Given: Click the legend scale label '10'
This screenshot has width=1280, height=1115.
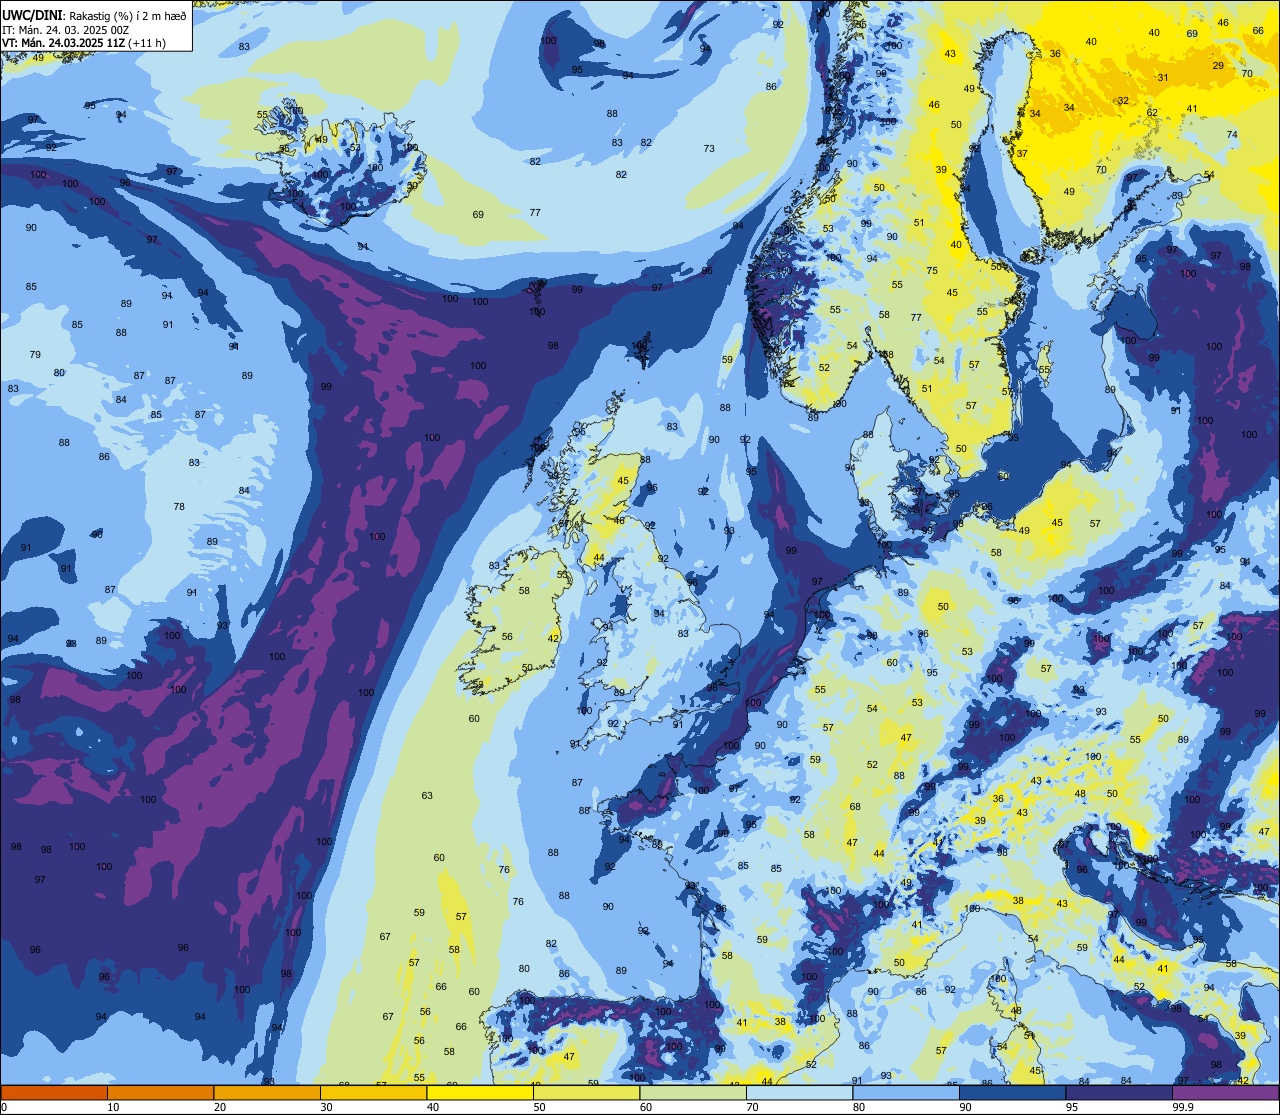Looking at the screenshot, I should point(113,1107).
